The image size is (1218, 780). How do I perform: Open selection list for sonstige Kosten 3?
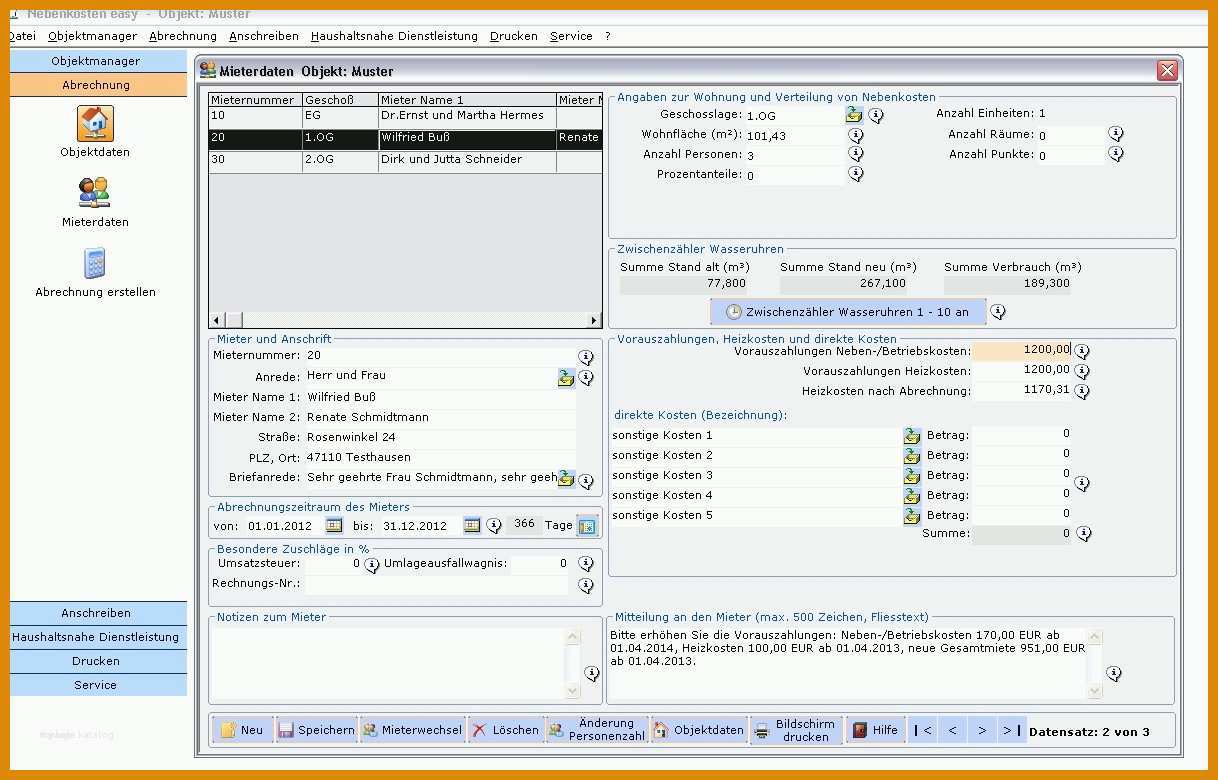point(912,476)
